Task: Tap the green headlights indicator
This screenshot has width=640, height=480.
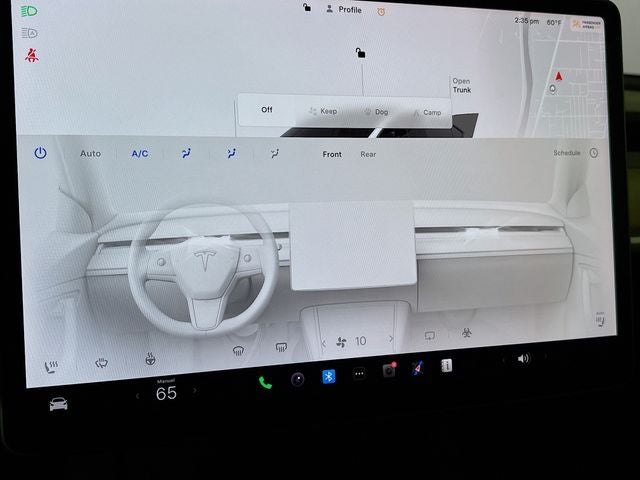Action: click(x=29, y=11)
